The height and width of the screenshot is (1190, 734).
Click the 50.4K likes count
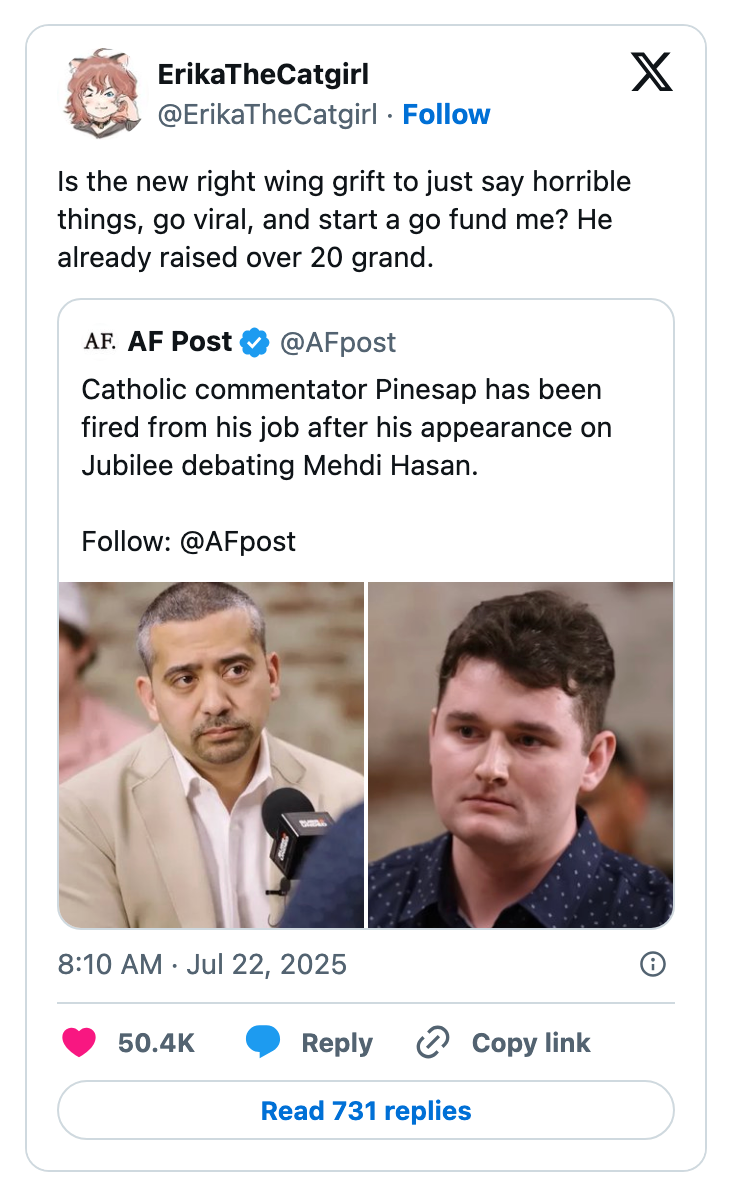pyautogui.click(x=156, y=1043)
